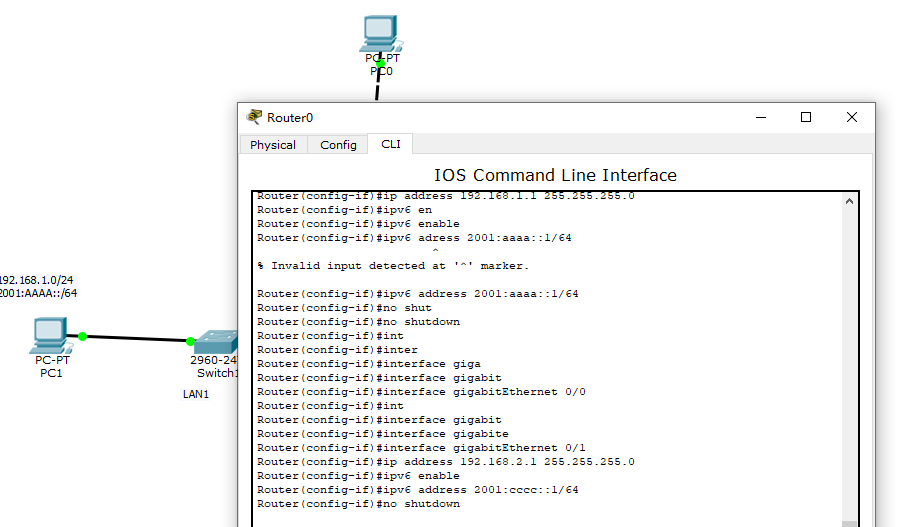Click the green link light at Switch1
Viewport: 902px width, 527px height.
coord(190,341)
